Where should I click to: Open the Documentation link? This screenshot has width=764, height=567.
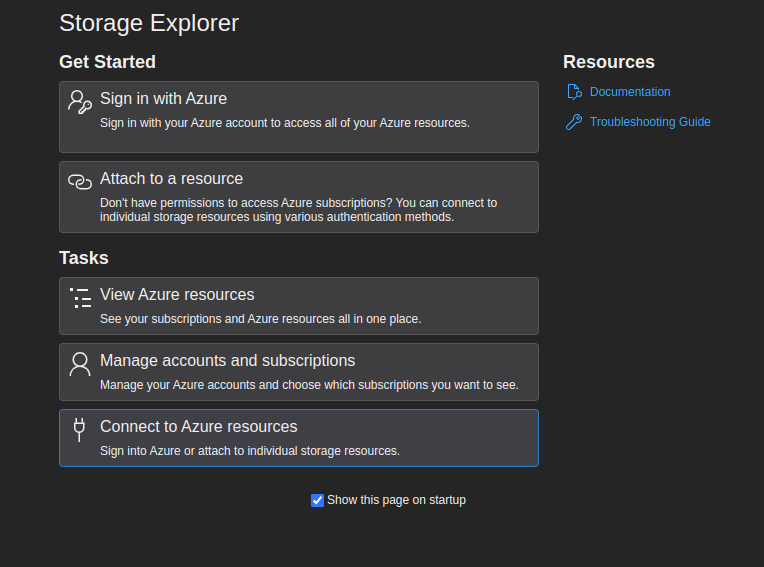630,92
